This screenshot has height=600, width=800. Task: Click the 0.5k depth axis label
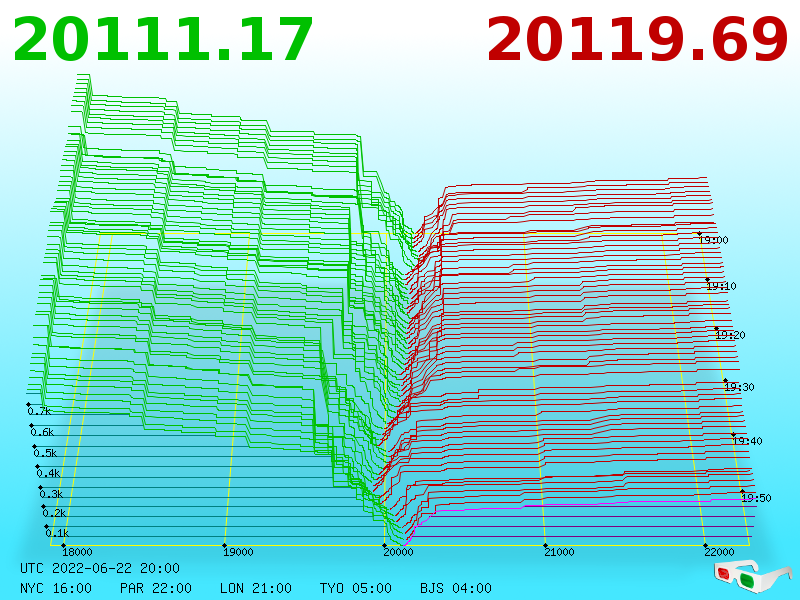(x=45, y=453)
